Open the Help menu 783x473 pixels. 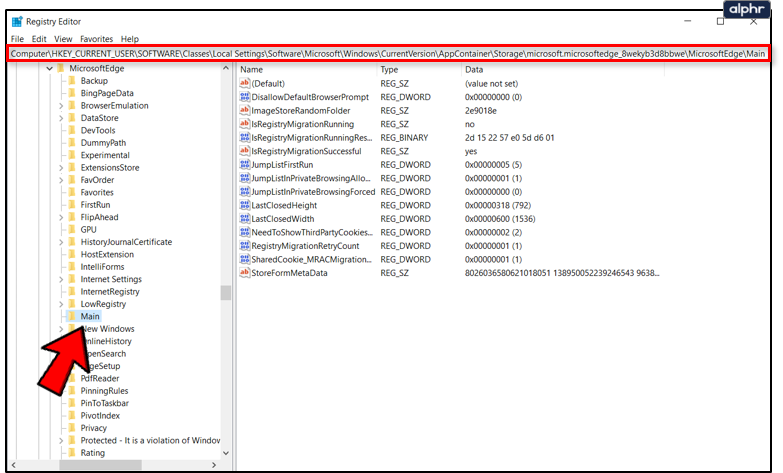point(129,38)
